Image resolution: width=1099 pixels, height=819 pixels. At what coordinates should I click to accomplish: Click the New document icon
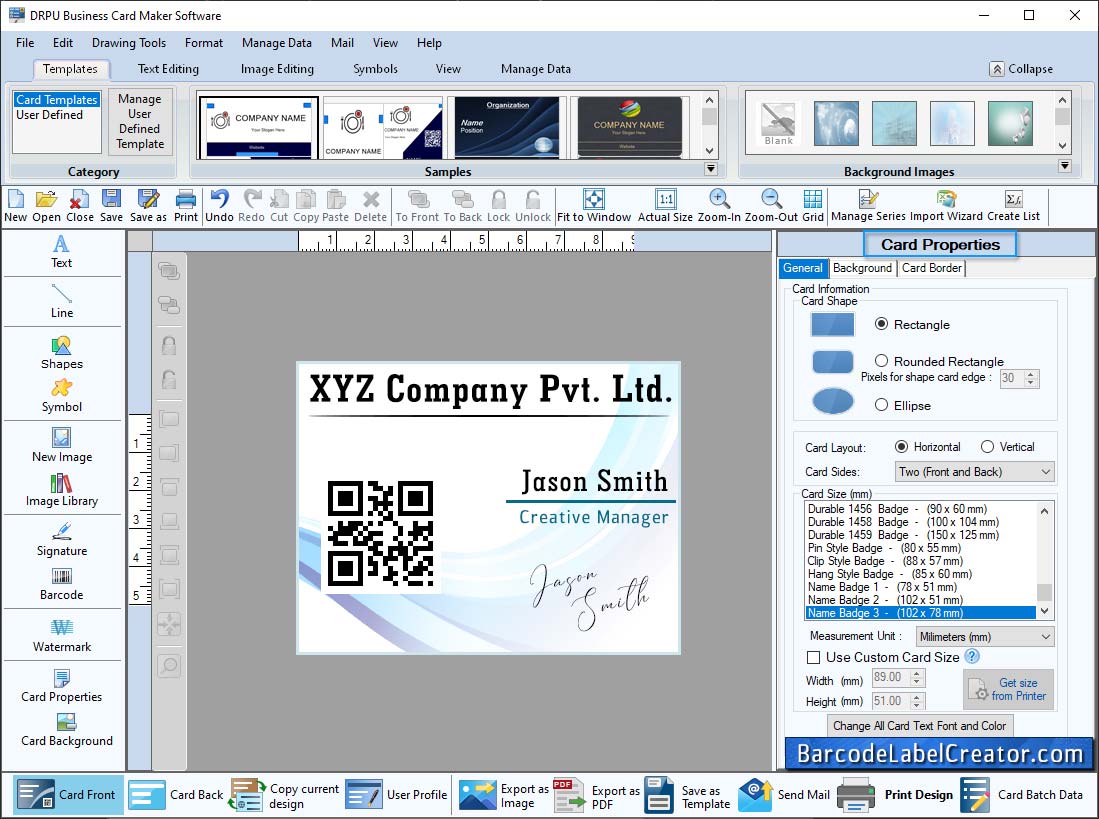[x=15, y=206]
